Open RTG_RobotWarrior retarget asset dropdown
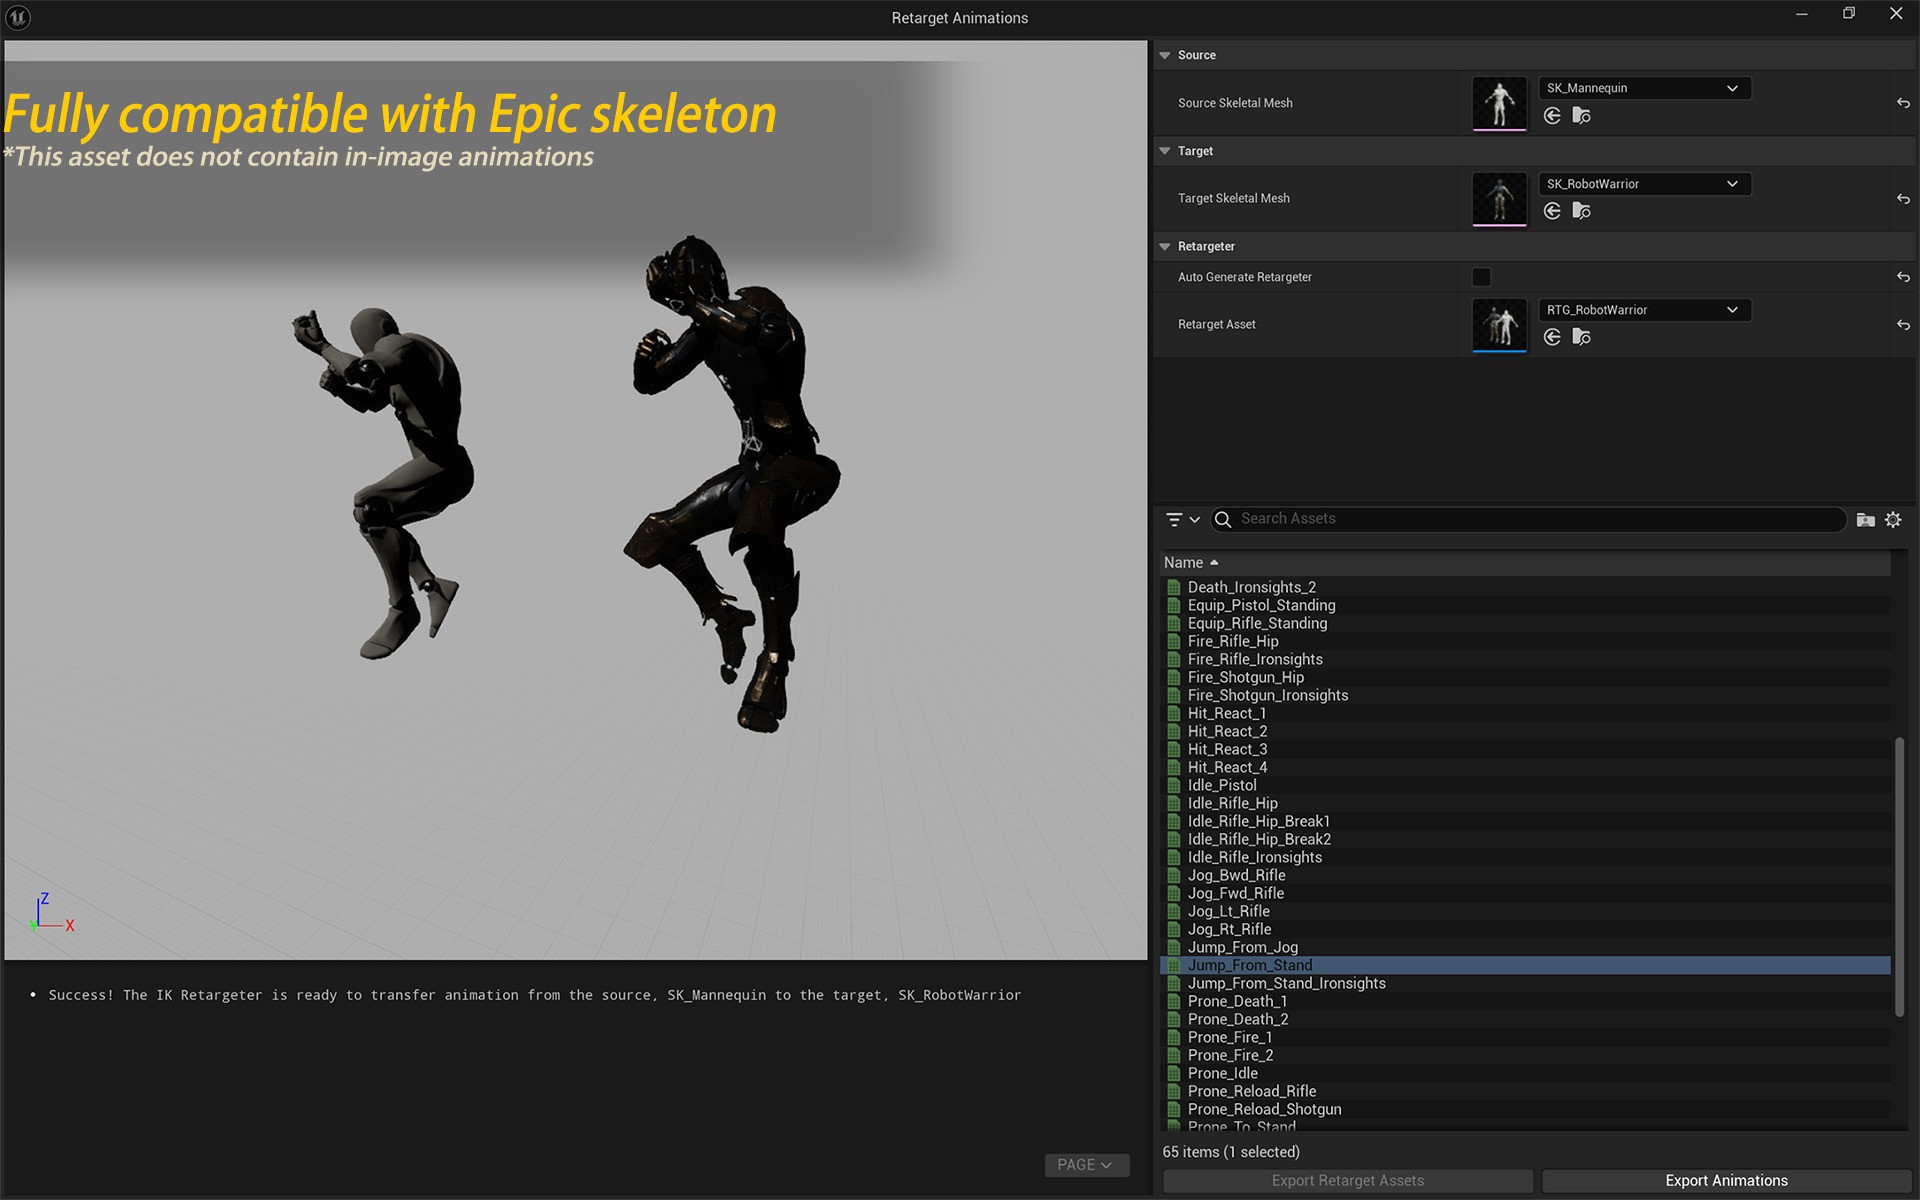This screenshot has height=1200, width=1920. [x=1644, y=310]
